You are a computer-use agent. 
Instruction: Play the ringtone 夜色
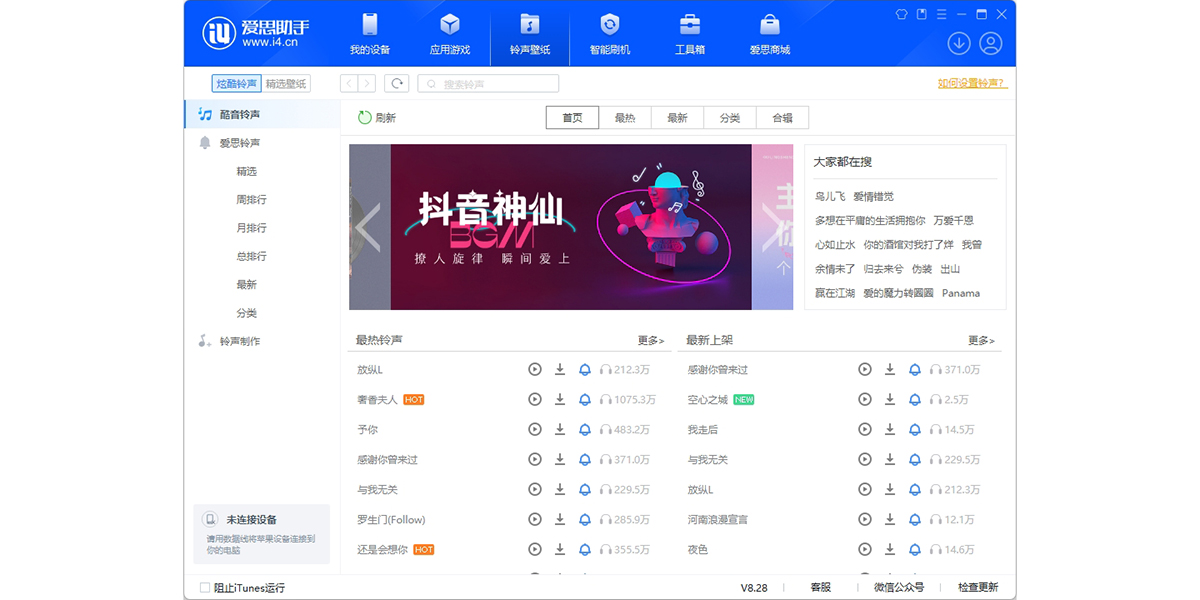click(x=865, y=550)
